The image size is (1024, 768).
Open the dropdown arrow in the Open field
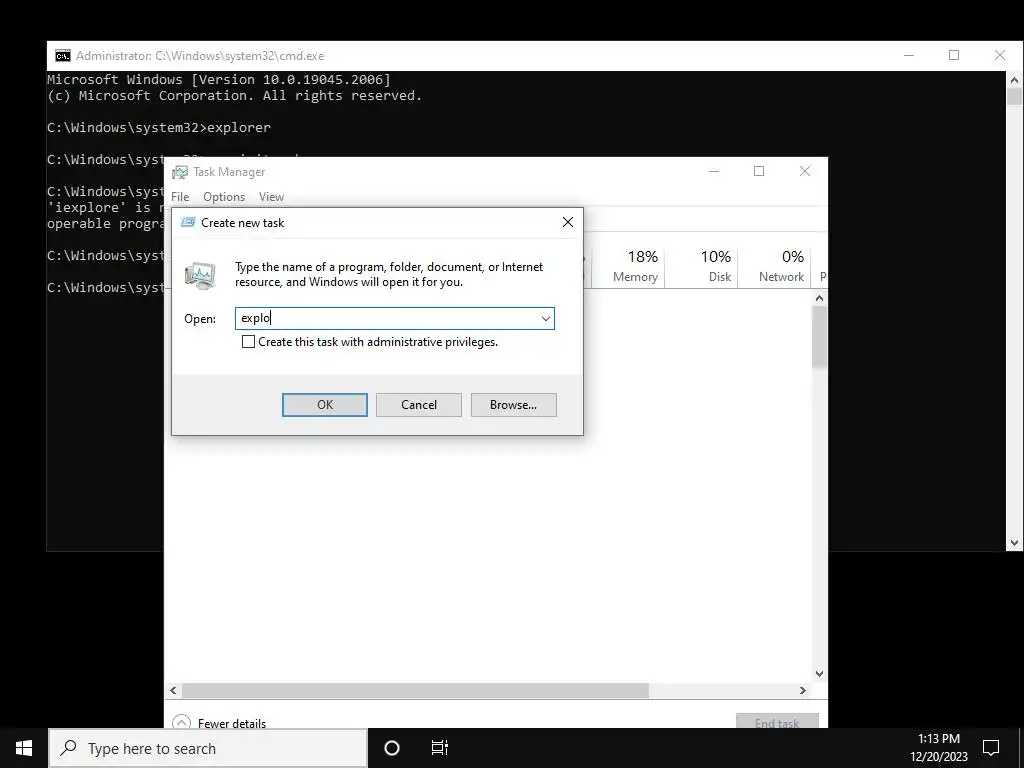click(545, 319)
